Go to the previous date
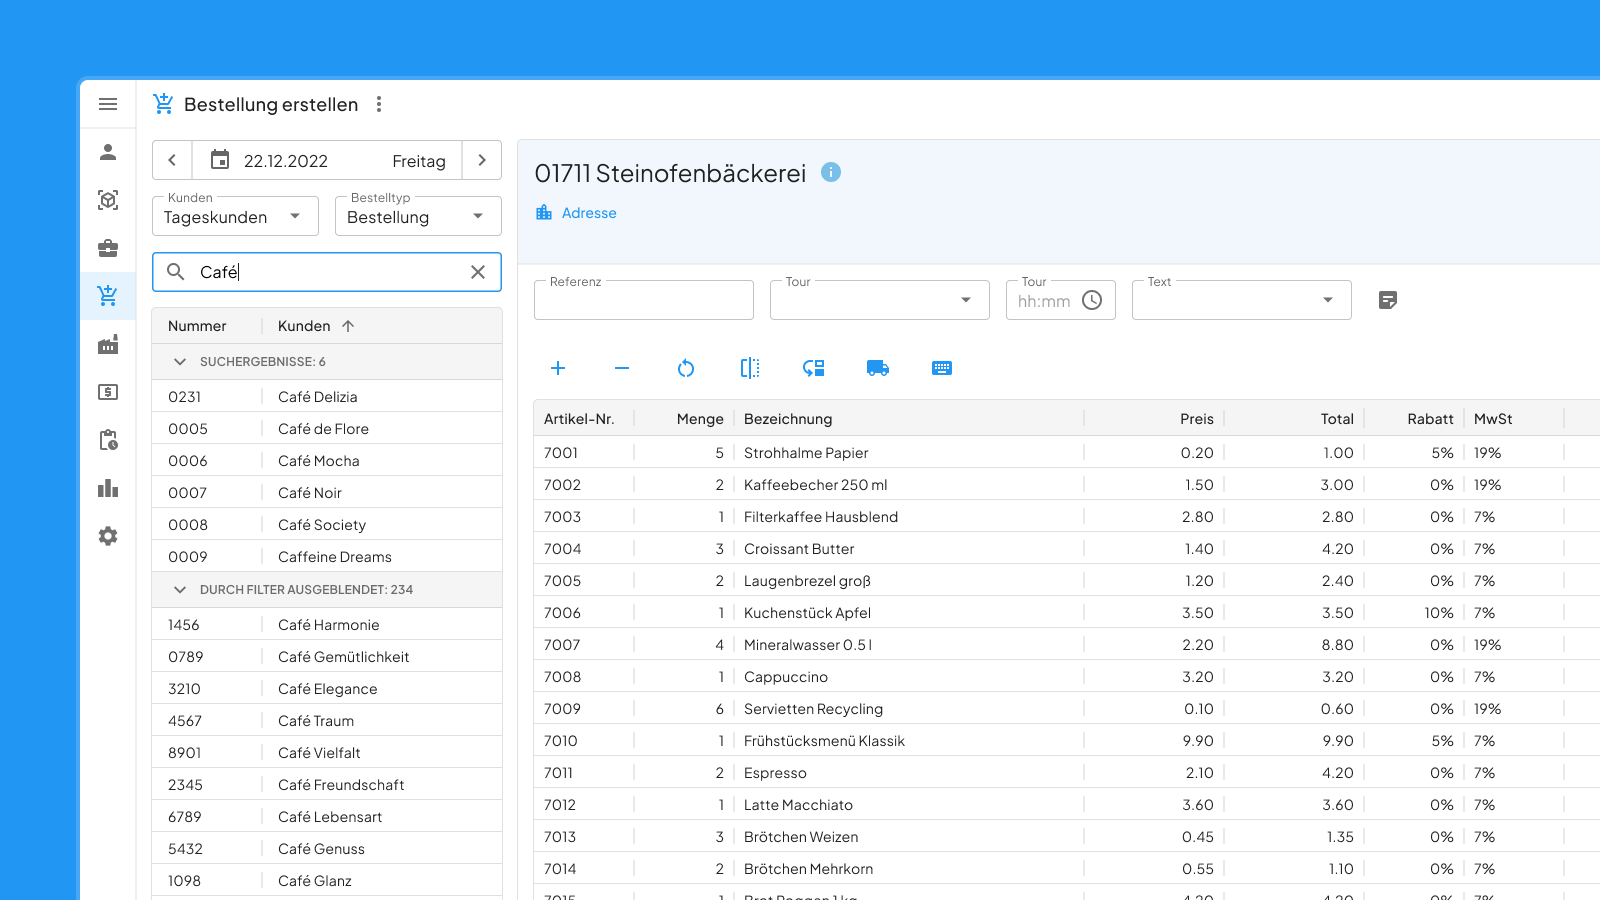 172,160
